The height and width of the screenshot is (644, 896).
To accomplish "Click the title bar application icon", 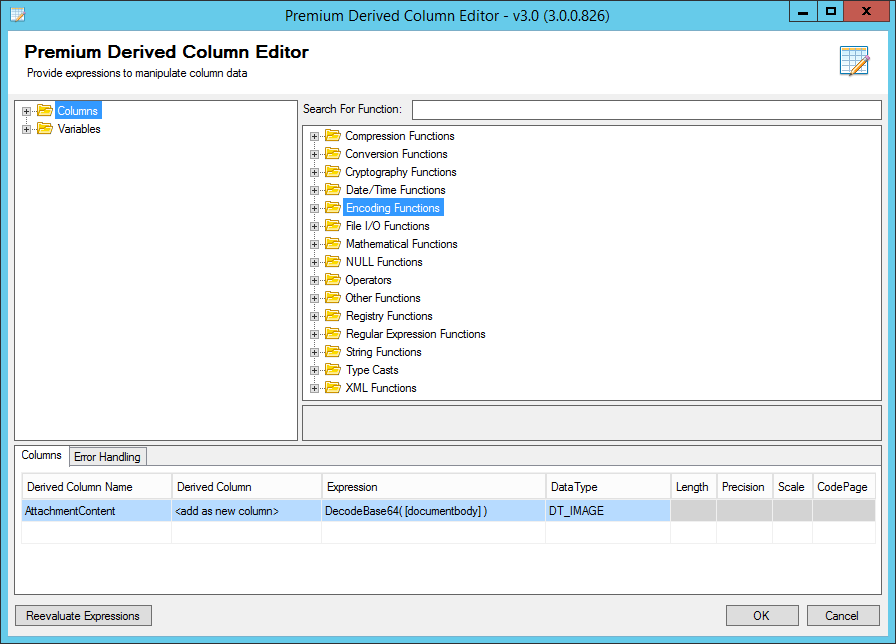I will click(18, 15).
